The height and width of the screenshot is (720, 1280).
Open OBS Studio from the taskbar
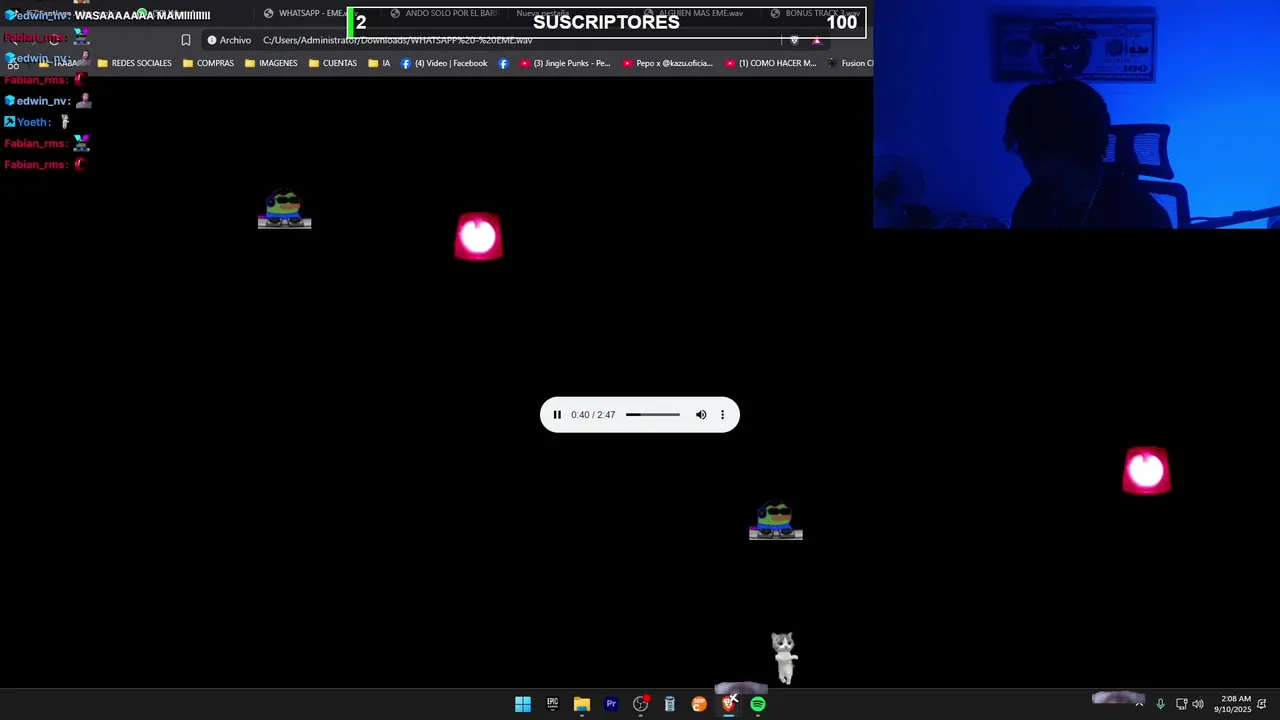(640, 704)
